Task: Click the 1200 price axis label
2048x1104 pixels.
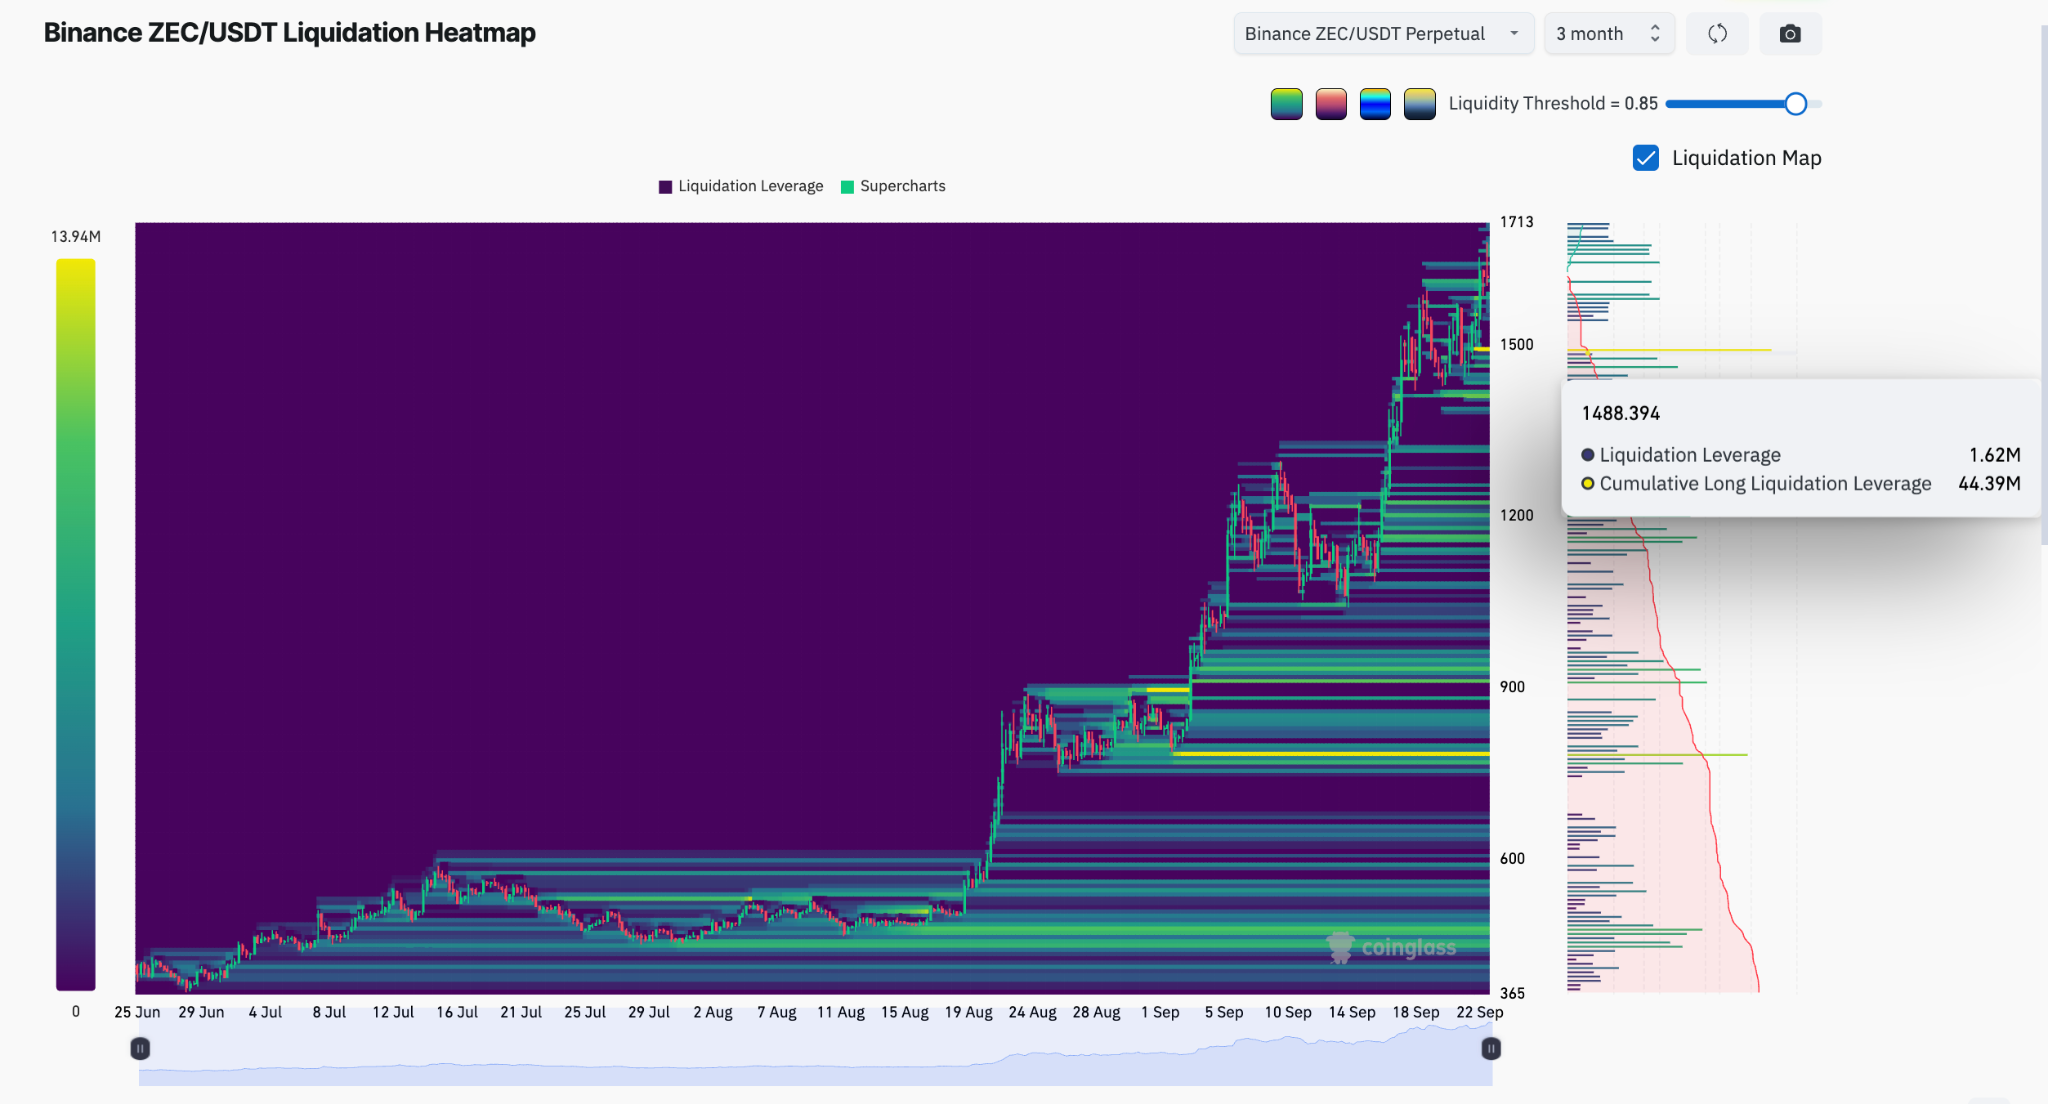Action: (1516, 516)
